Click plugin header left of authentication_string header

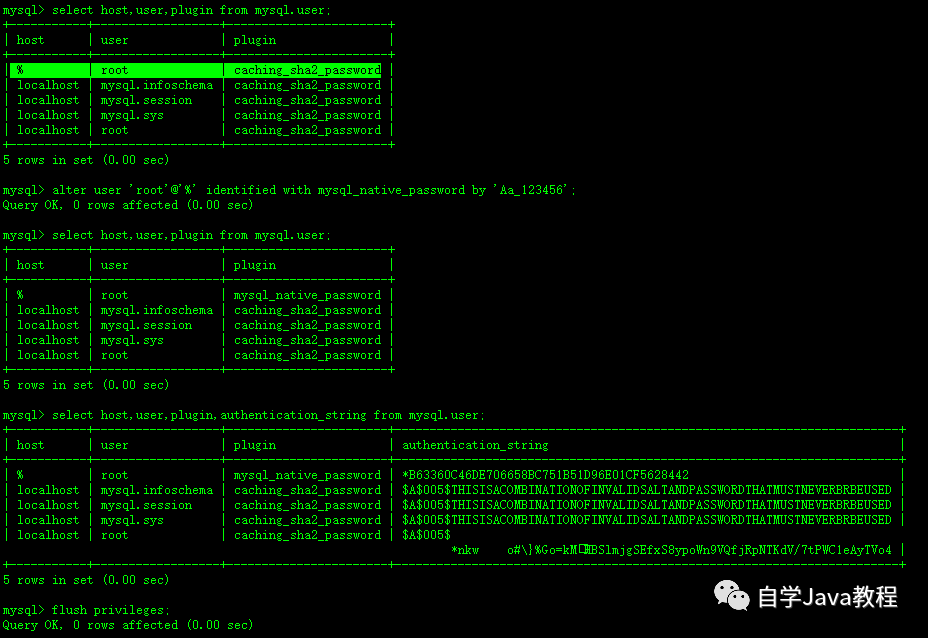254,445
